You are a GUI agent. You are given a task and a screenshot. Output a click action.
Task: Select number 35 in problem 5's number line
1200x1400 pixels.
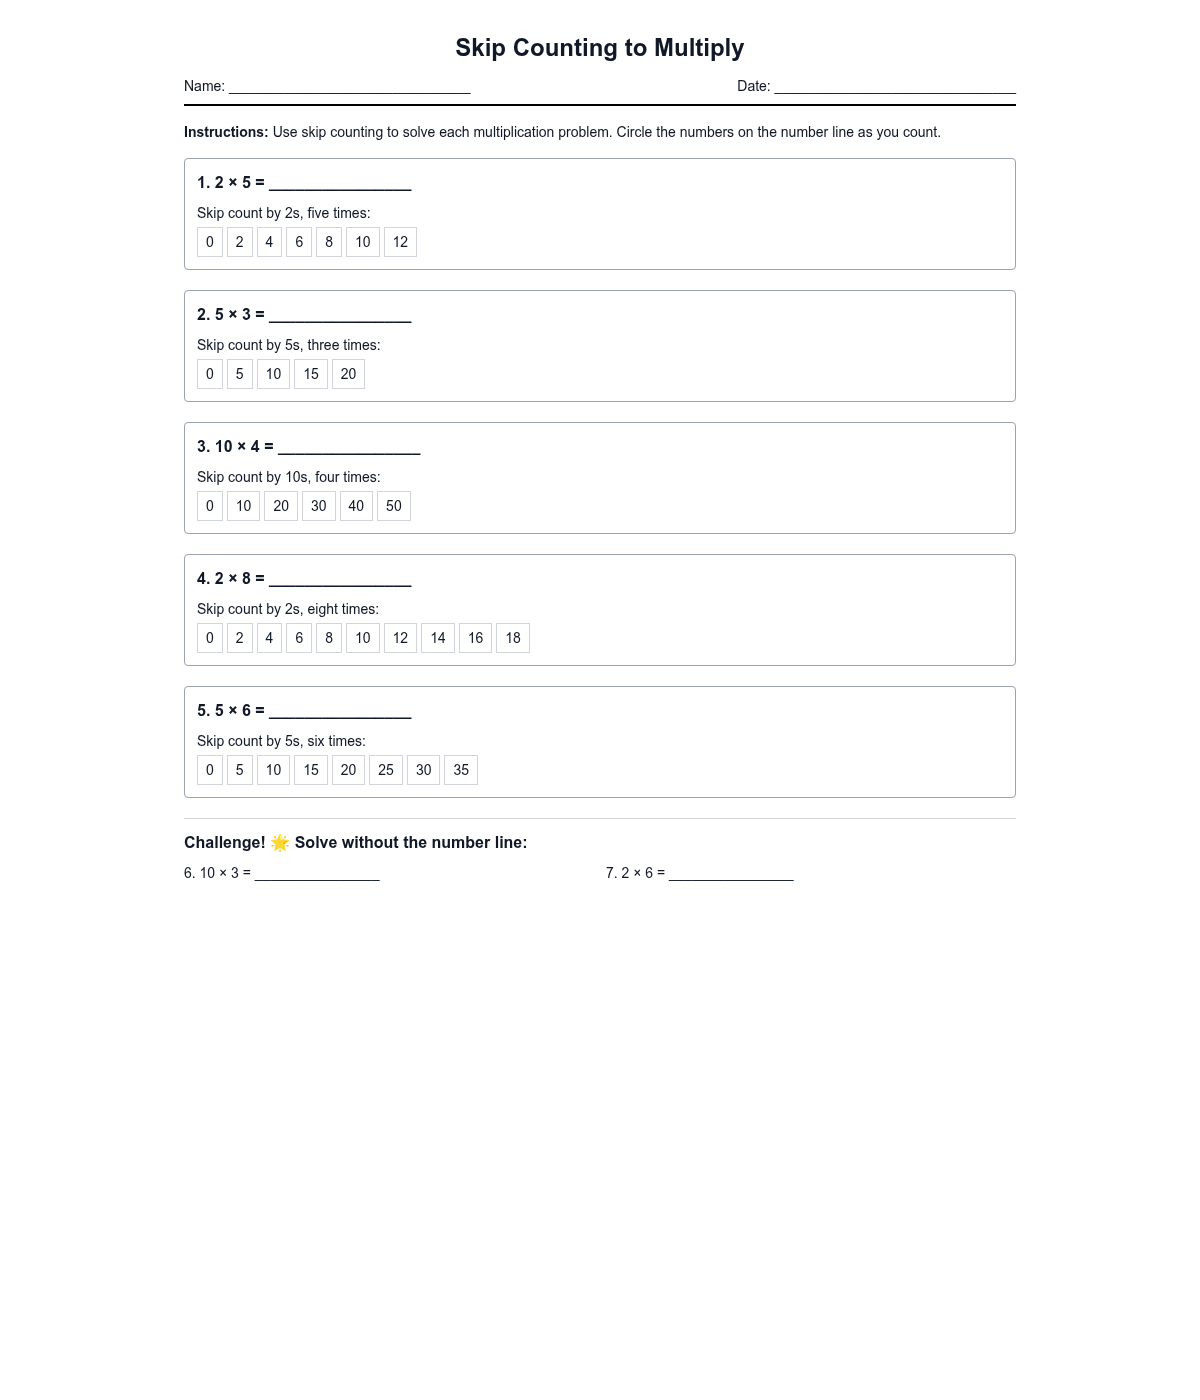(461, 770)
